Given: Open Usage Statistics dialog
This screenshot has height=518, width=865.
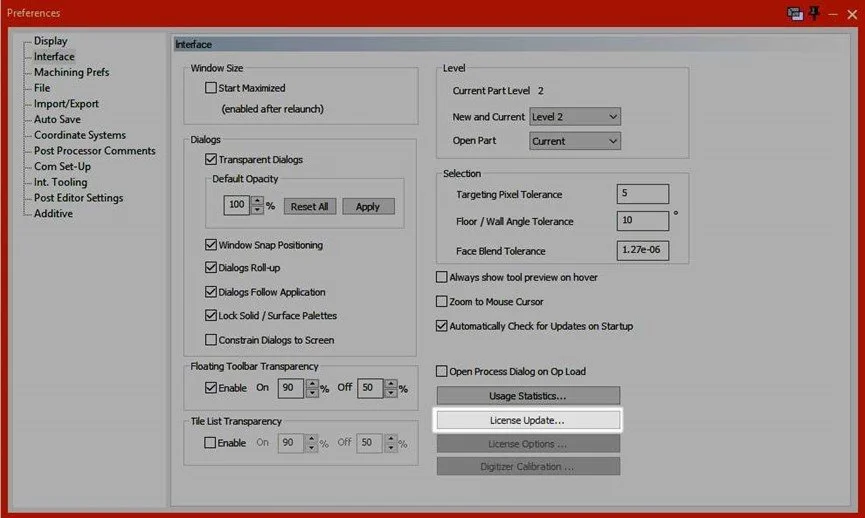Looking at the screenshot, I should 528,396.
